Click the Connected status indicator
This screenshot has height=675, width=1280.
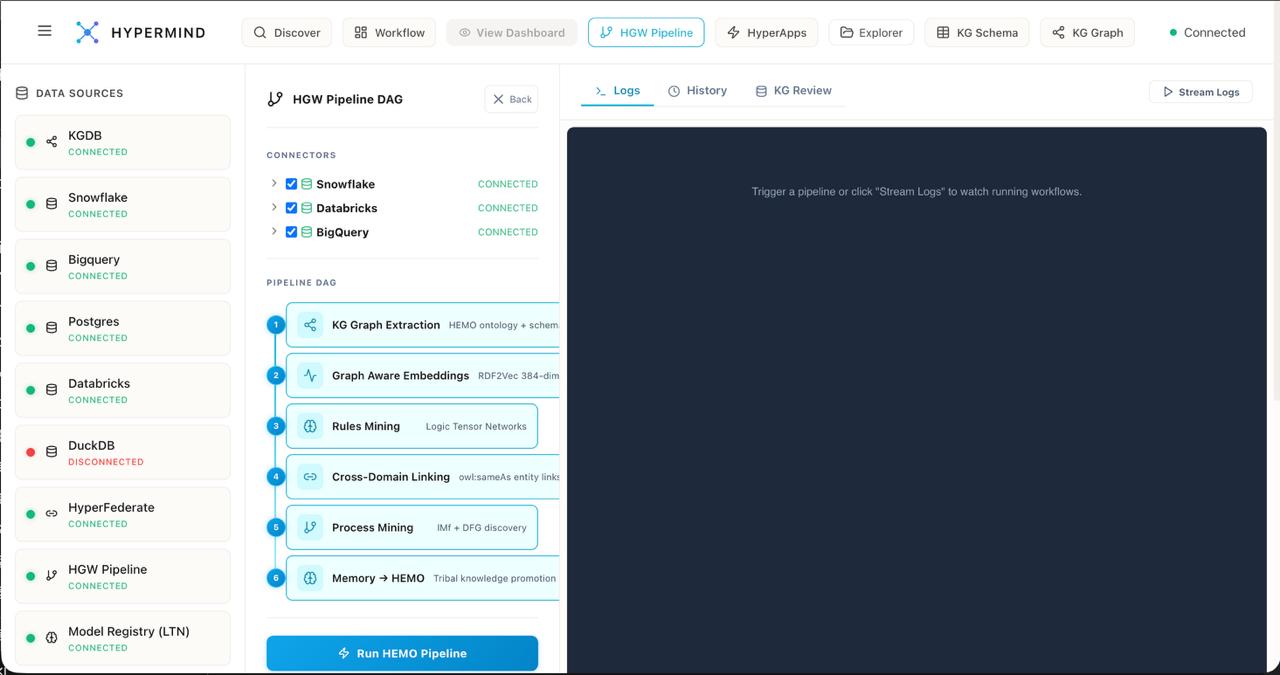[1207, 32]
